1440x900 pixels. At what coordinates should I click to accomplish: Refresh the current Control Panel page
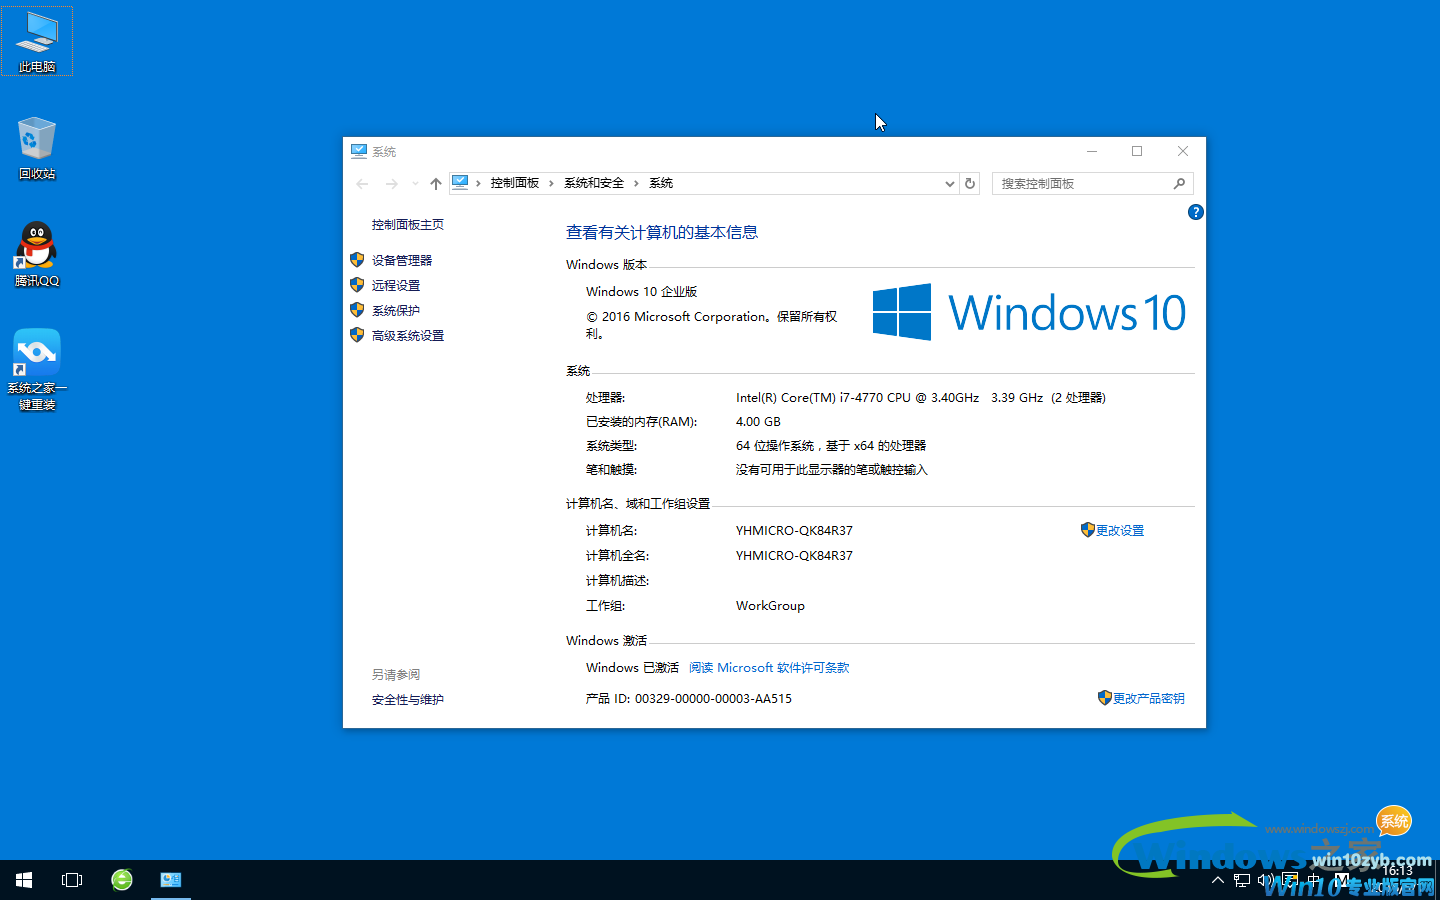pyautogui.click(x=969, y=183)
